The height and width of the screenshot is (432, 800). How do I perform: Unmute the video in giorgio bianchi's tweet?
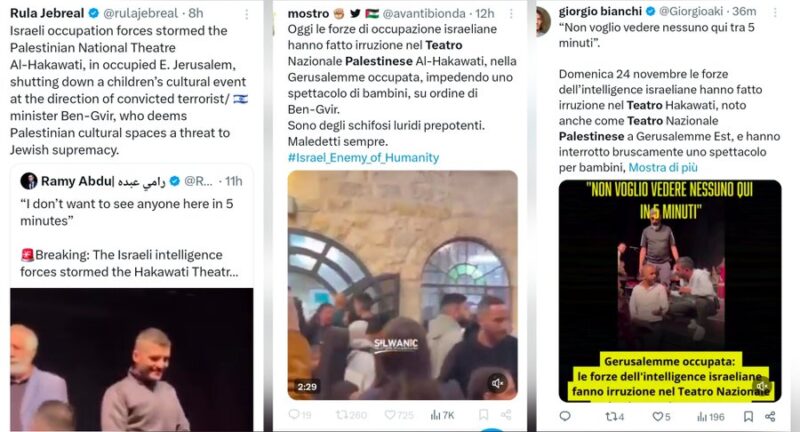[762, 386]
